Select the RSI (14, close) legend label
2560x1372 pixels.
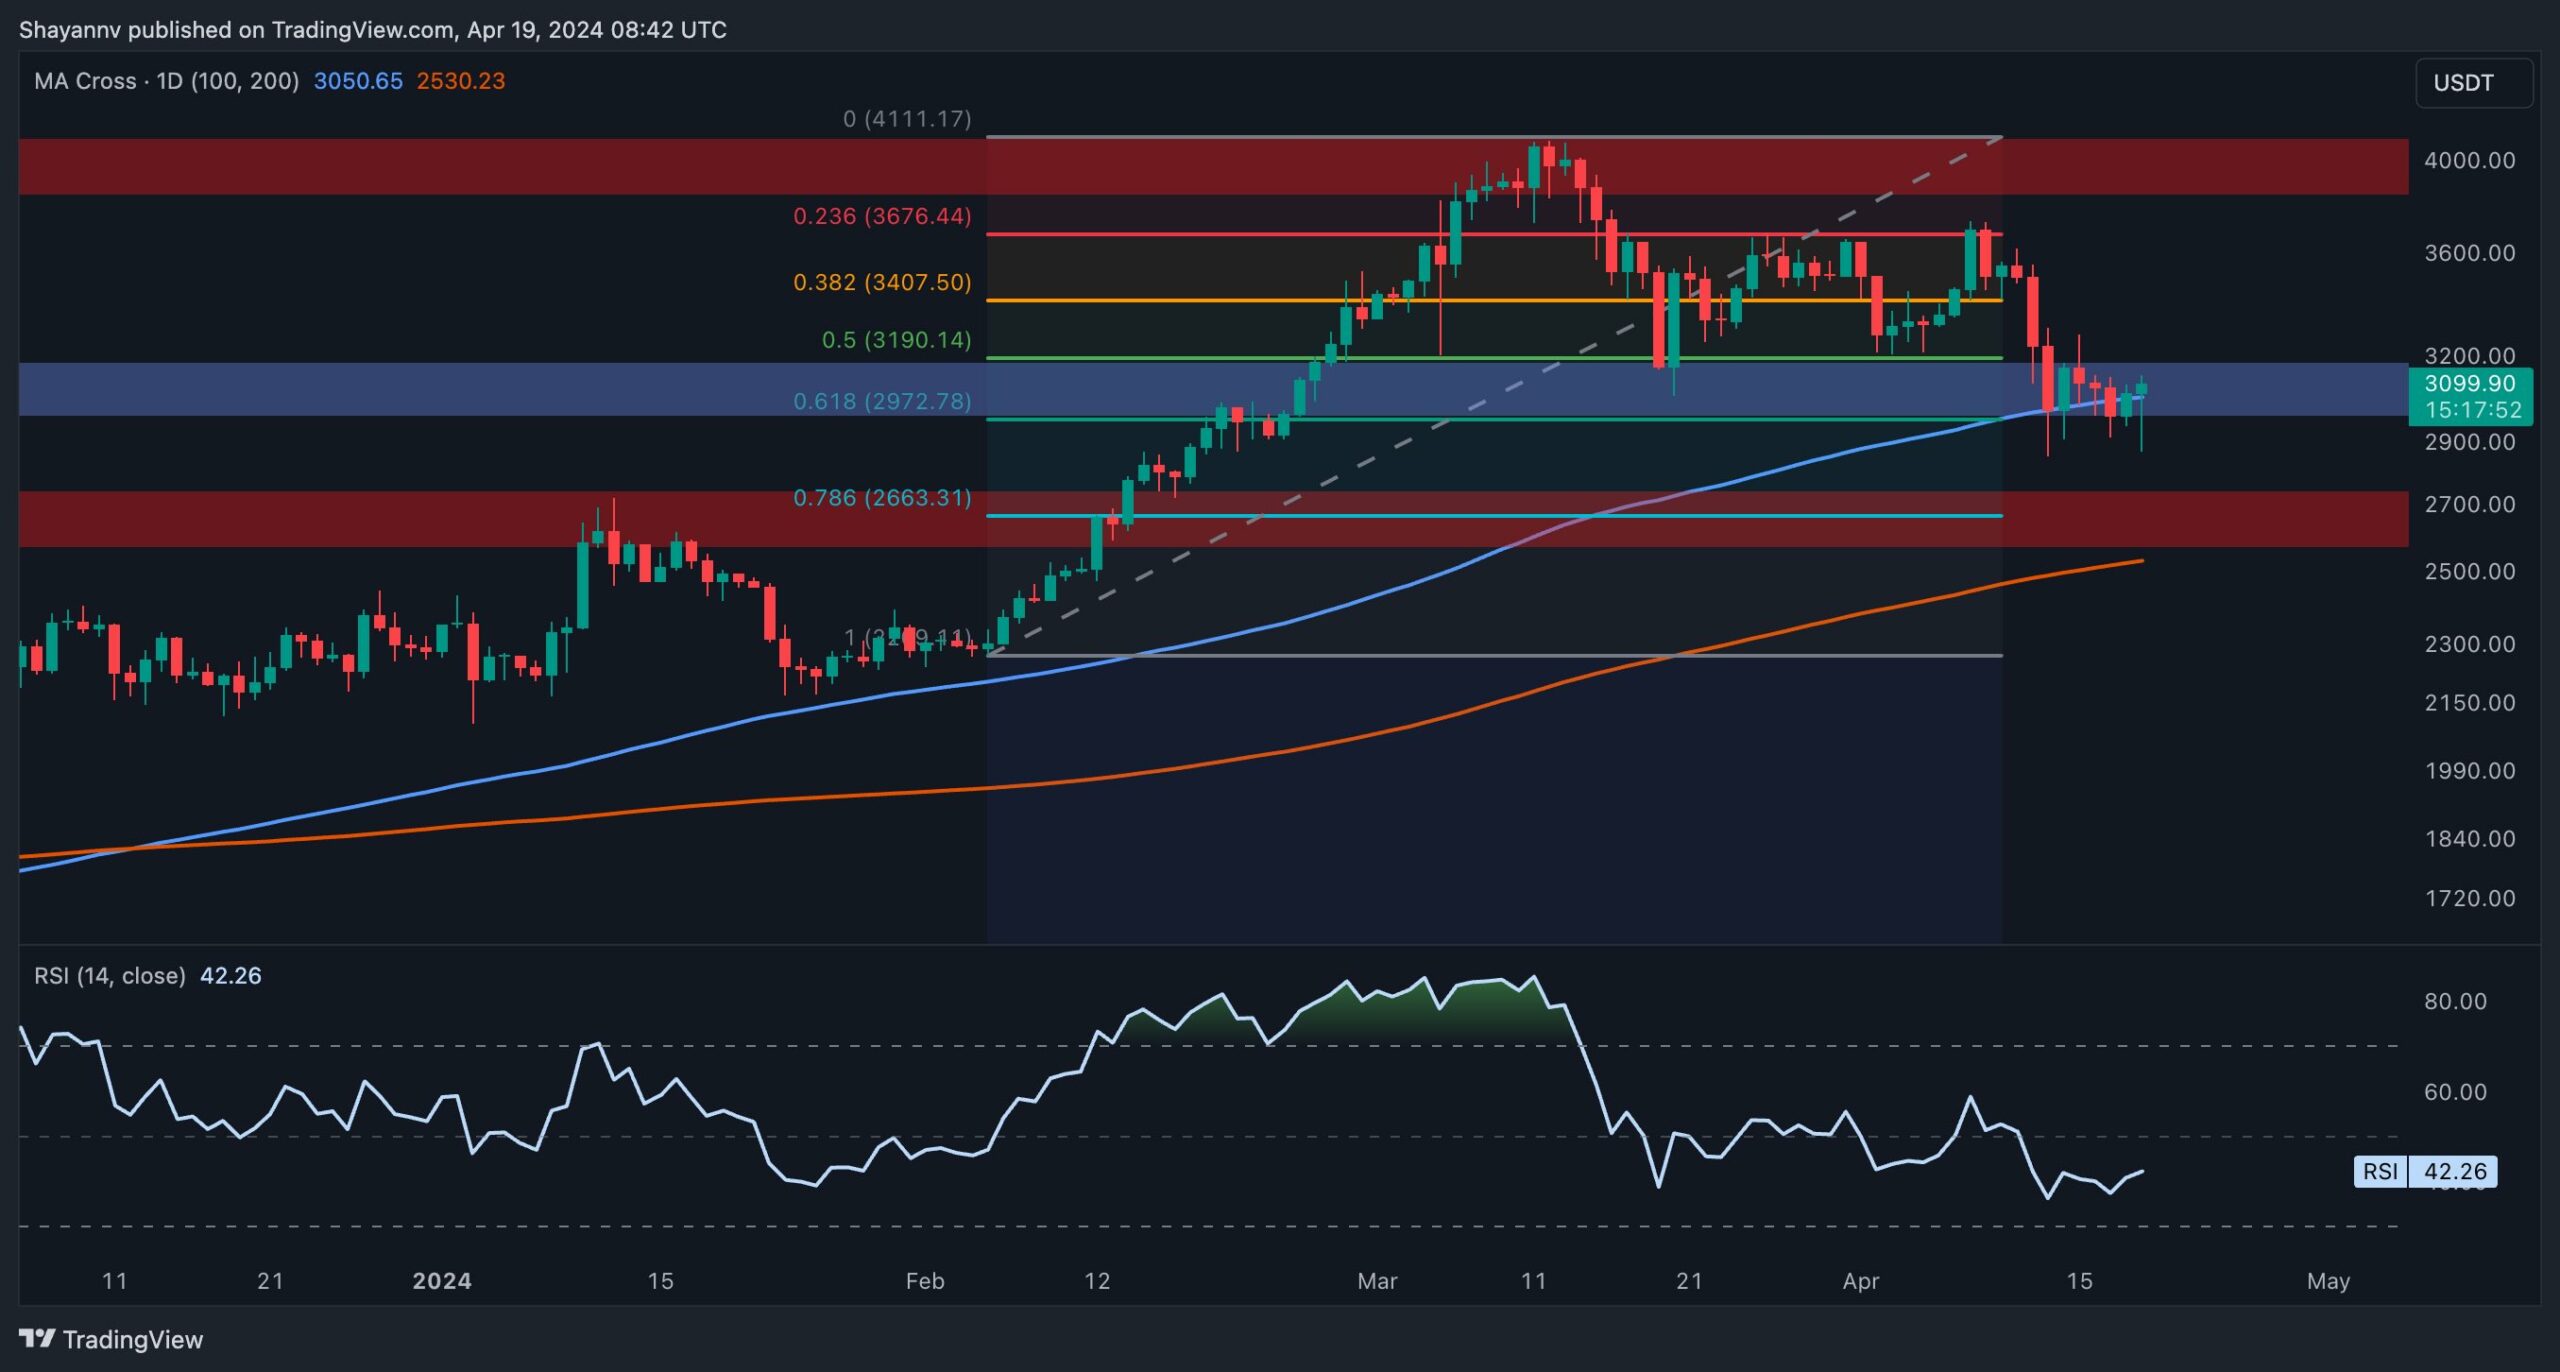(x=110, y=975)
